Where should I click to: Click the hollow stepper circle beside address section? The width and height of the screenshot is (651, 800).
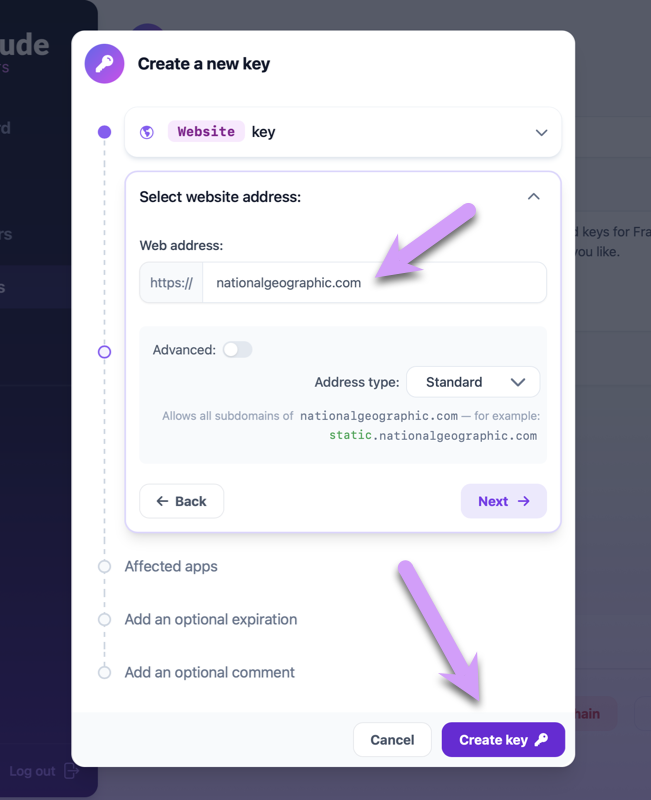coord(104,352)
